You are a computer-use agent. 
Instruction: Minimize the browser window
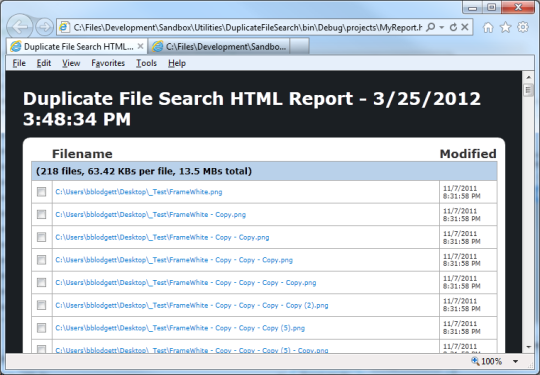coord(472,8)
